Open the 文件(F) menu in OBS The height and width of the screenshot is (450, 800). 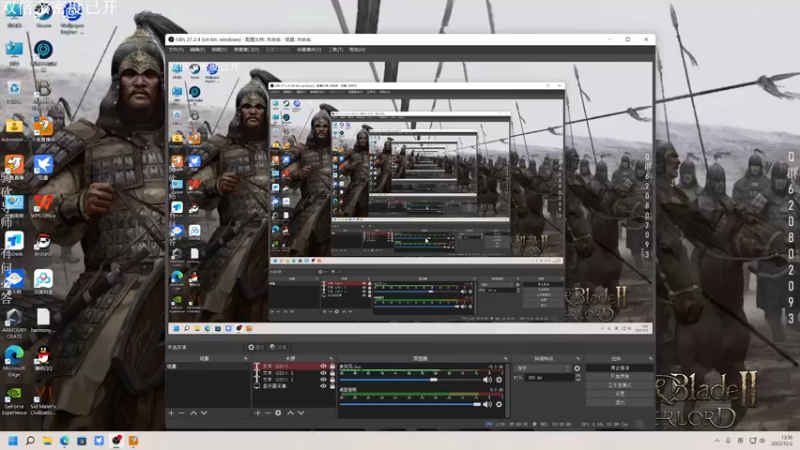tap(176, 49)
